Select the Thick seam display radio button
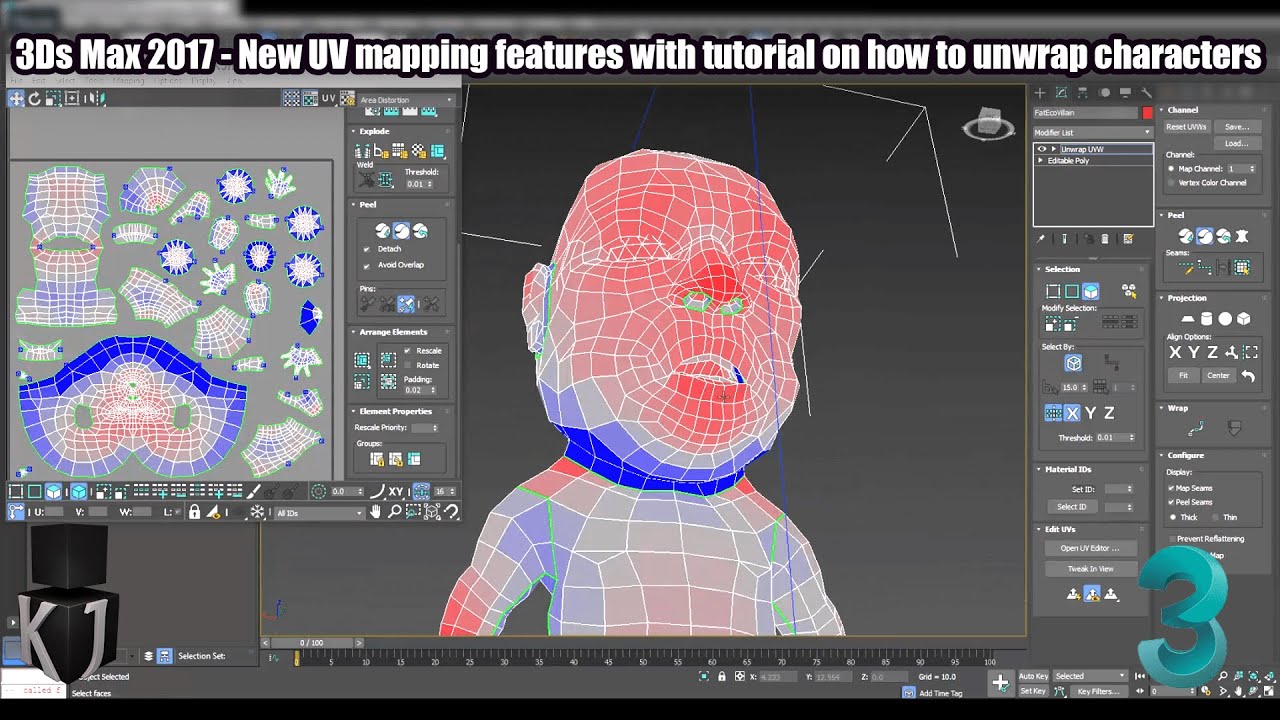 click(1172, 517)
